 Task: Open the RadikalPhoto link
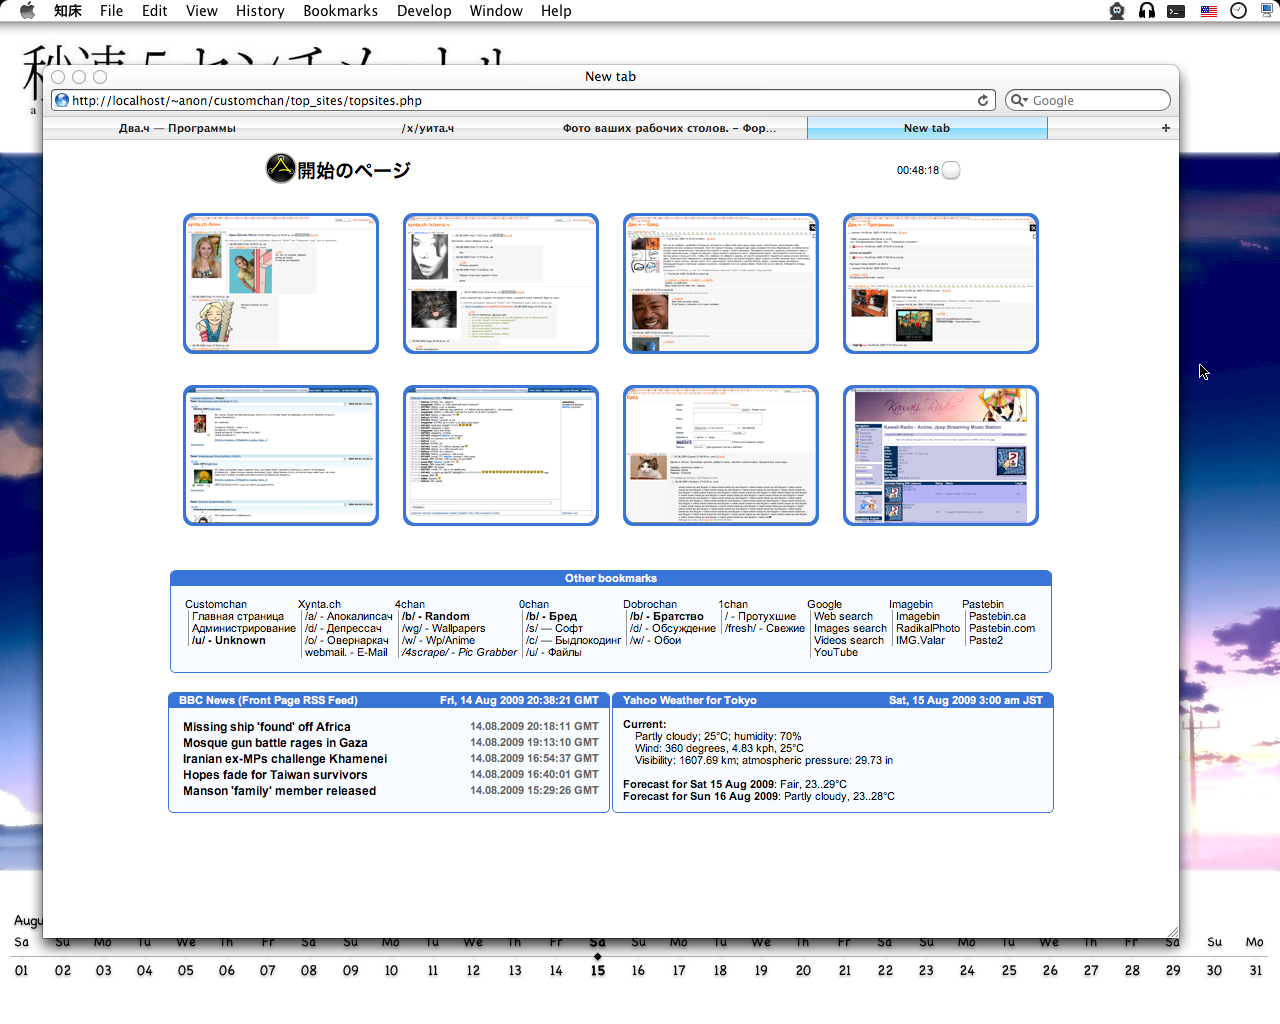(x=928, y=629)
